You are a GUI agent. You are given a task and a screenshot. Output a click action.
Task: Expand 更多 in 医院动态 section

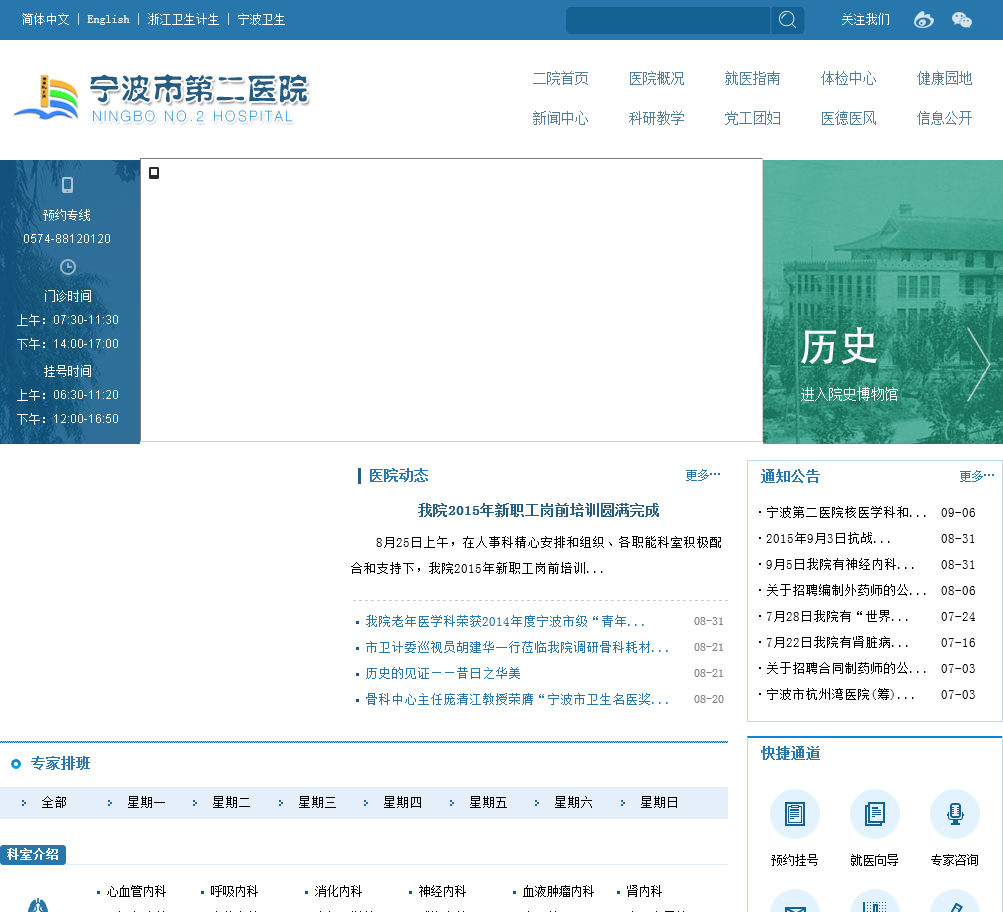[x=702, y=475]
